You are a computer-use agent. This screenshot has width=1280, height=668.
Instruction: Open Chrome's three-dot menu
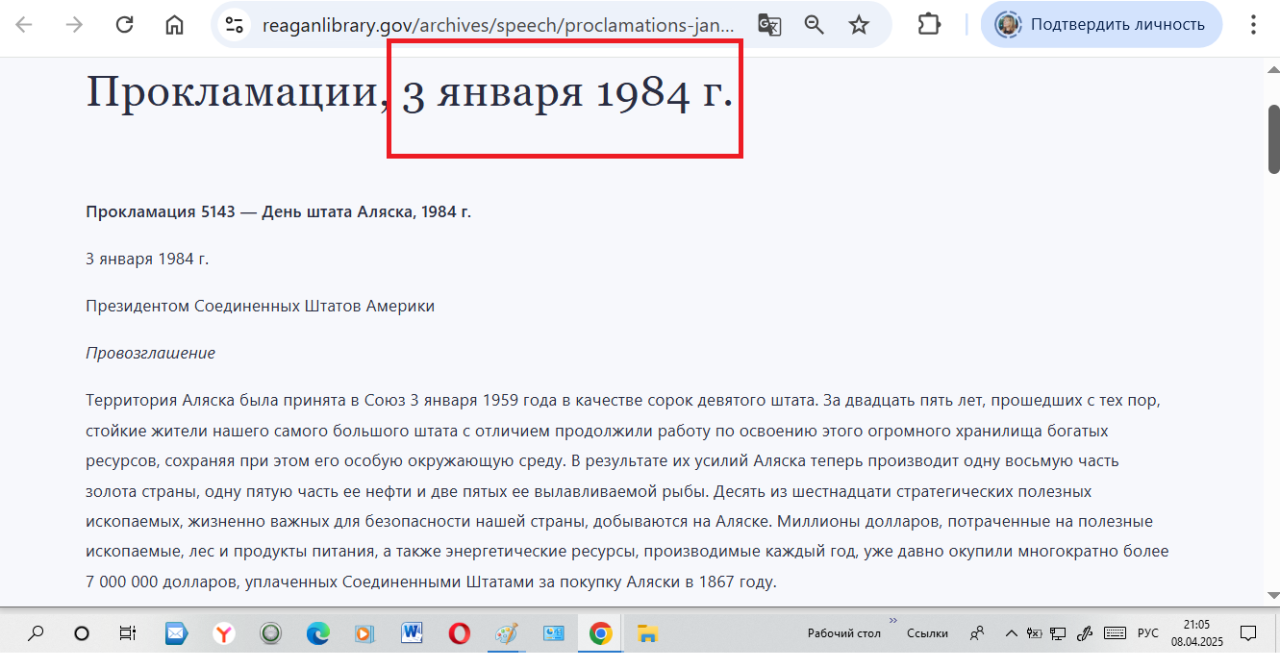(1254, 25)
